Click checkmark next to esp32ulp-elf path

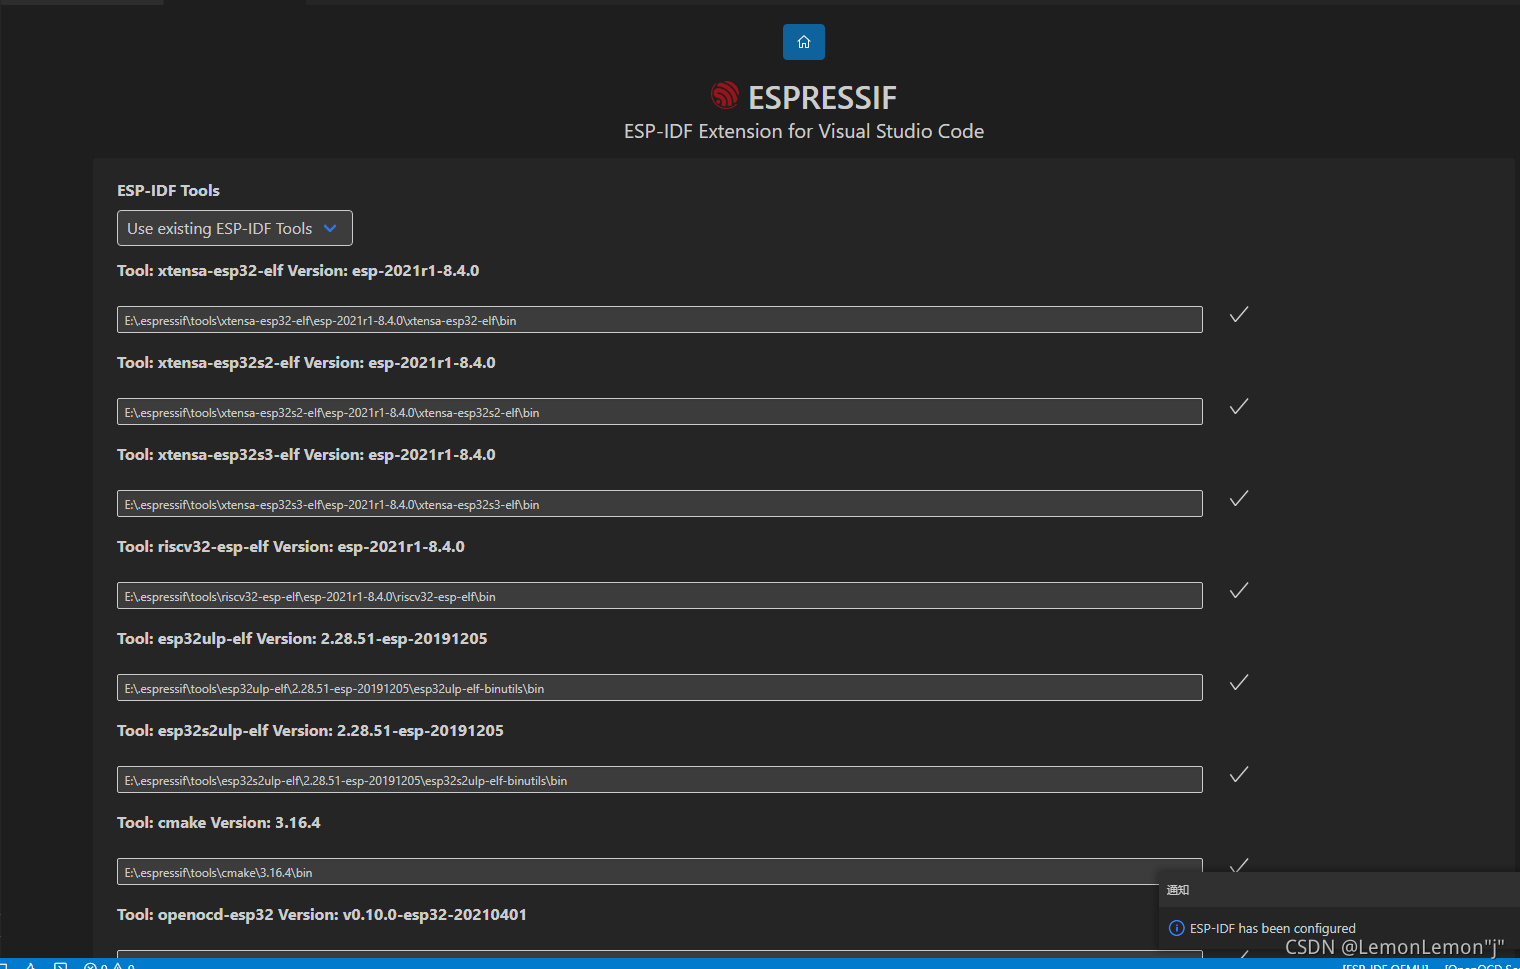[1239, 683]
